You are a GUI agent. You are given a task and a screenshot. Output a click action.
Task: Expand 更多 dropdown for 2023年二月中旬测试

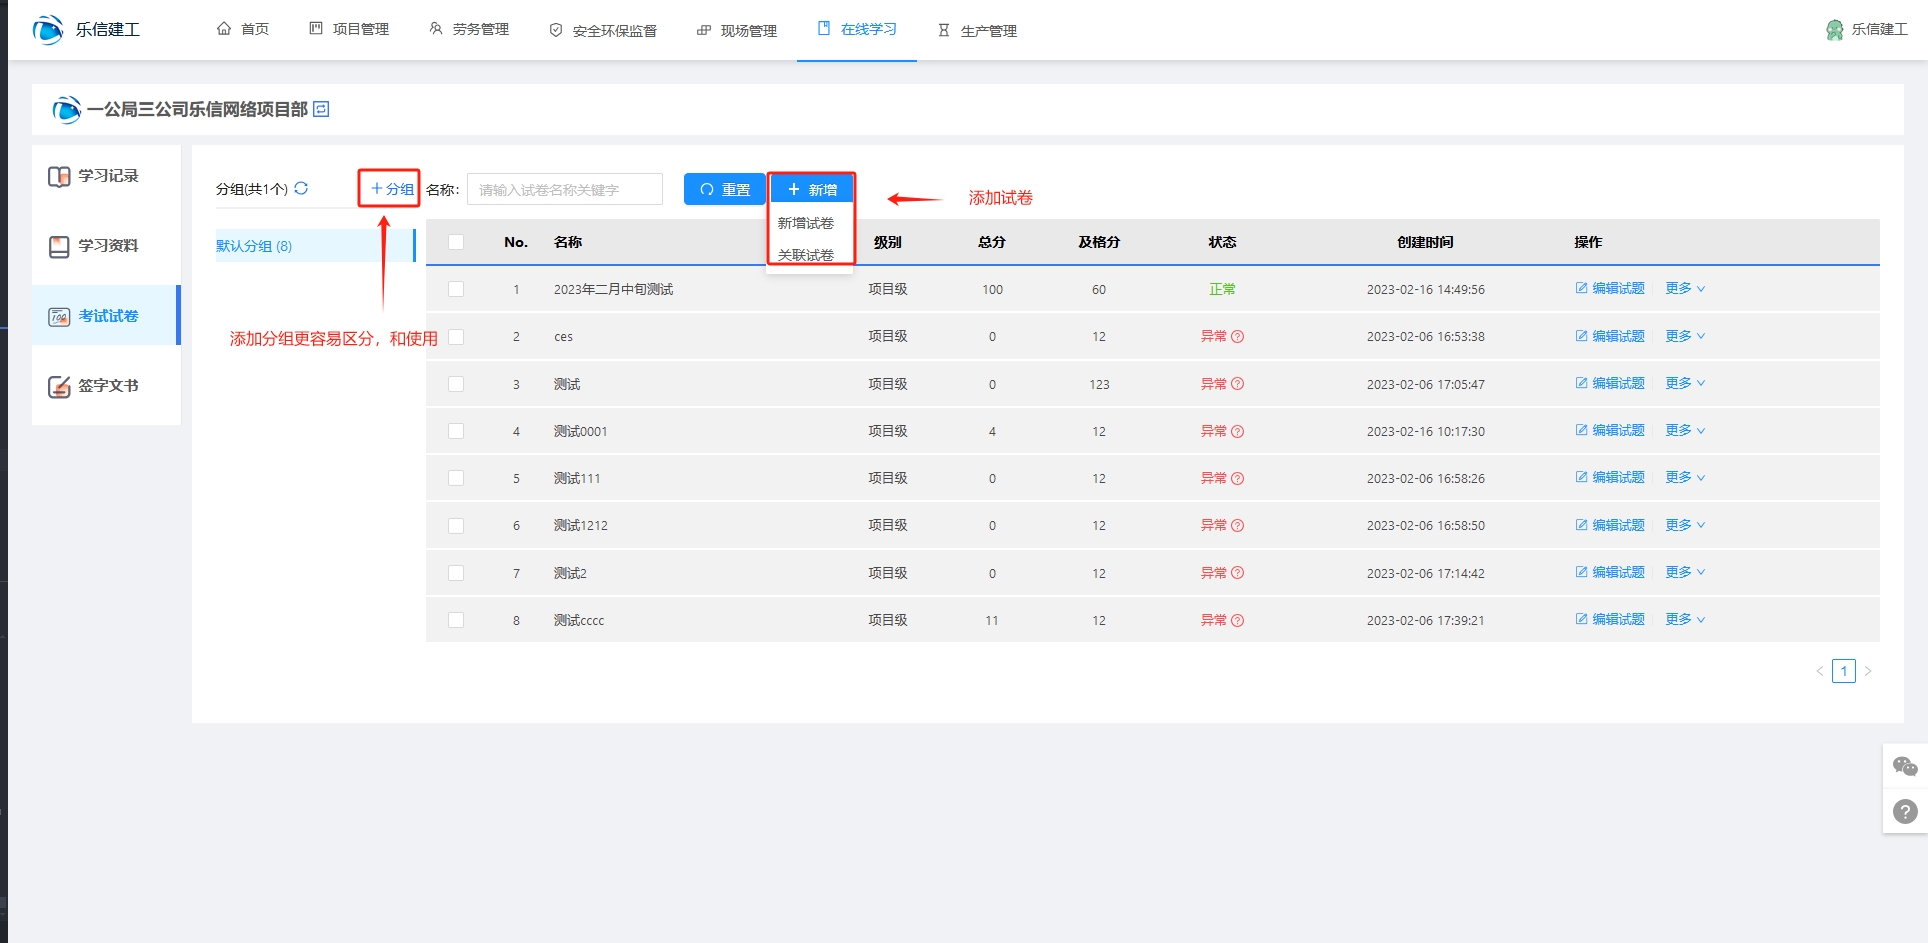pyautogui.click(x=1684, y=289)
